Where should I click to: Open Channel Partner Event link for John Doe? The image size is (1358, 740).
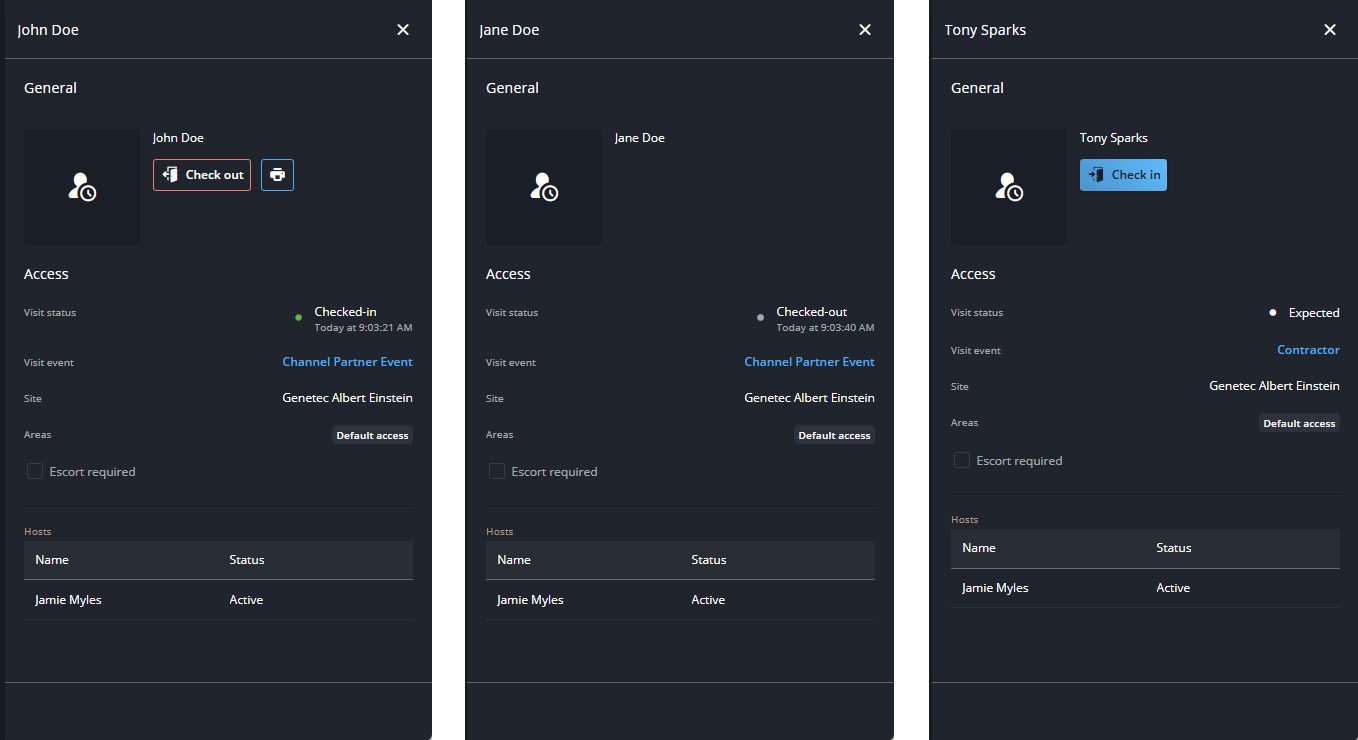point(347,362)
